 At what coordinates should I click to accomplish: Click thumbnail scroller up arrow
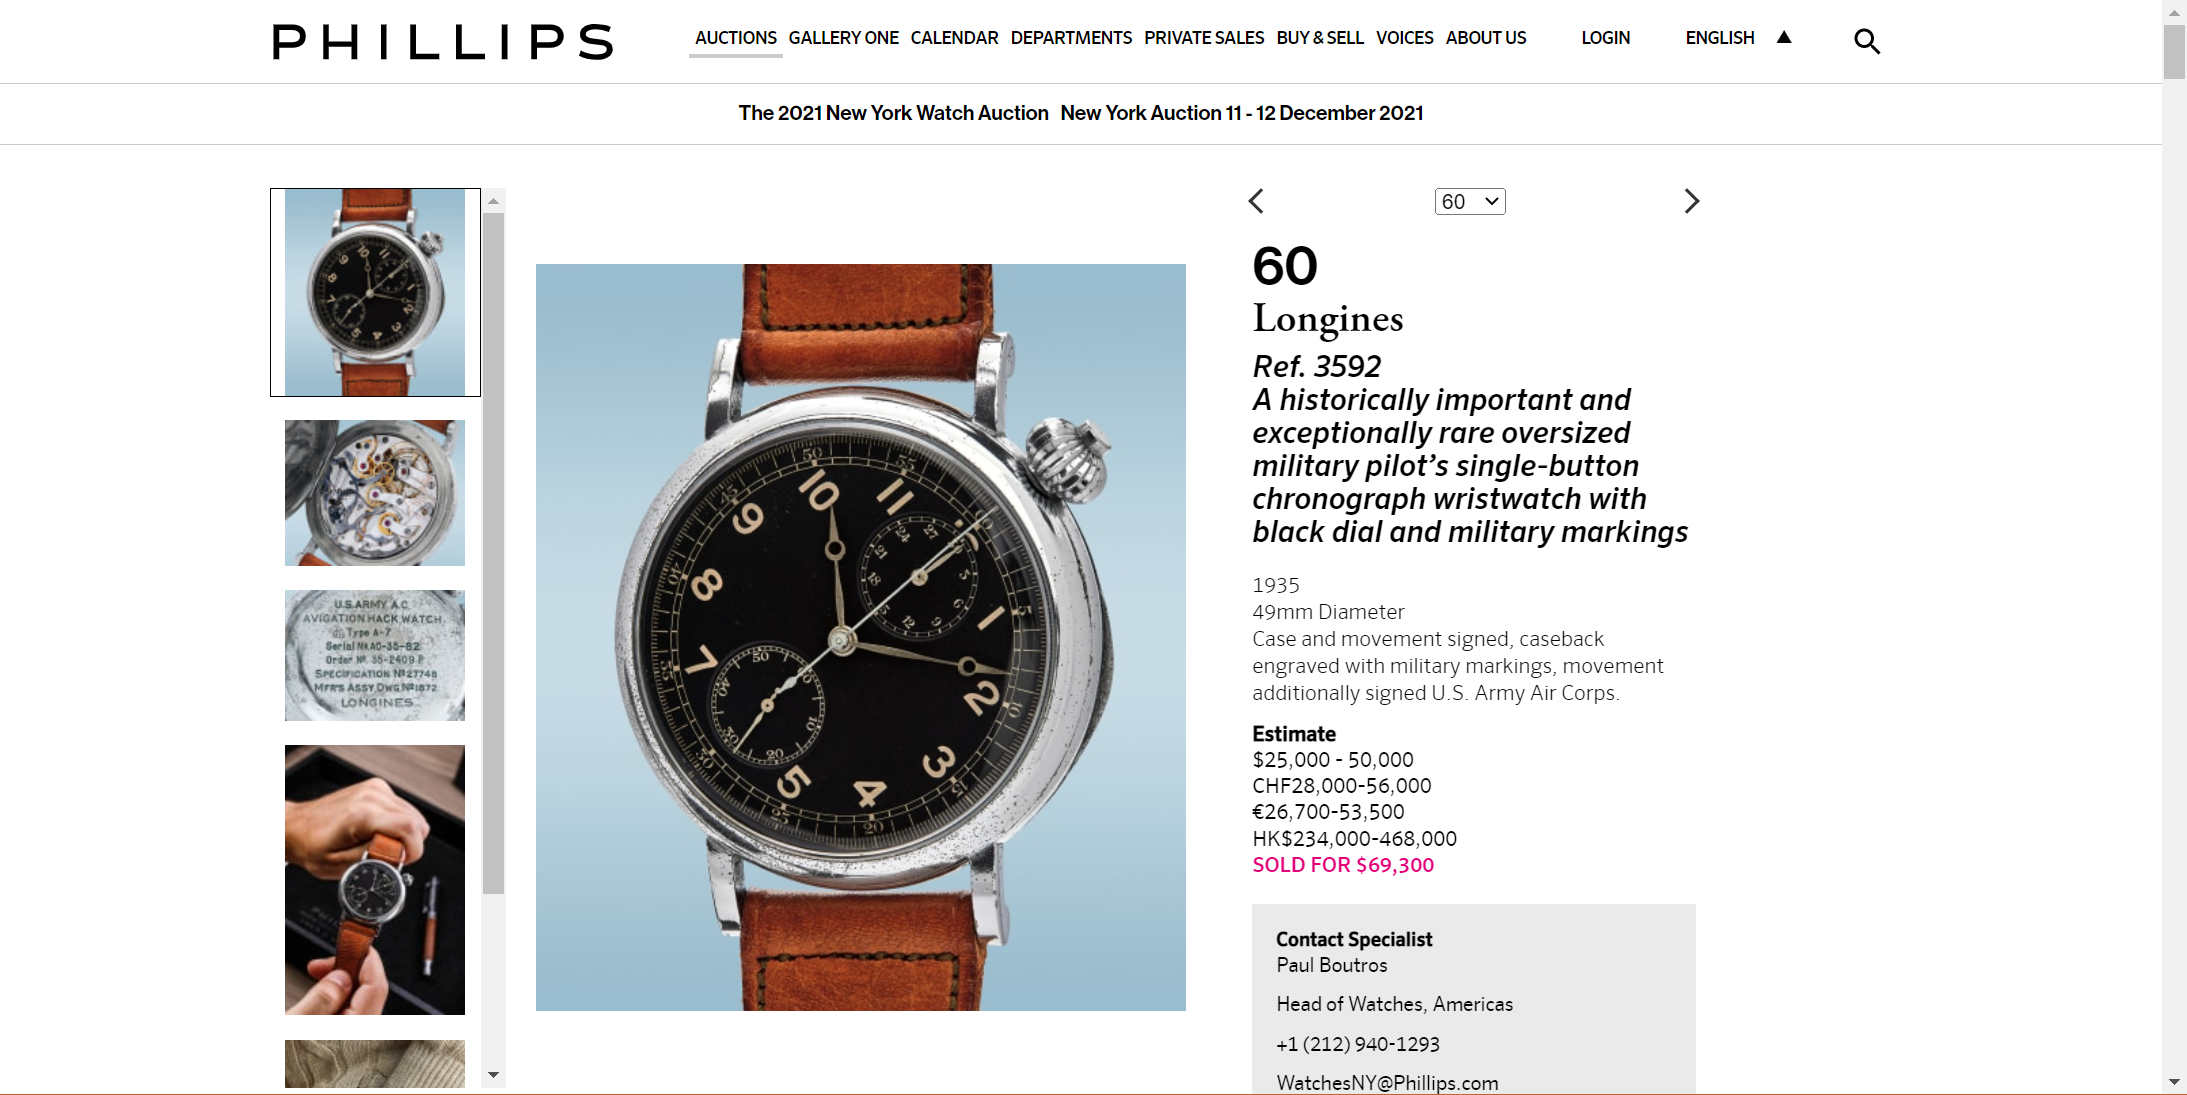[x=493, y=201]
